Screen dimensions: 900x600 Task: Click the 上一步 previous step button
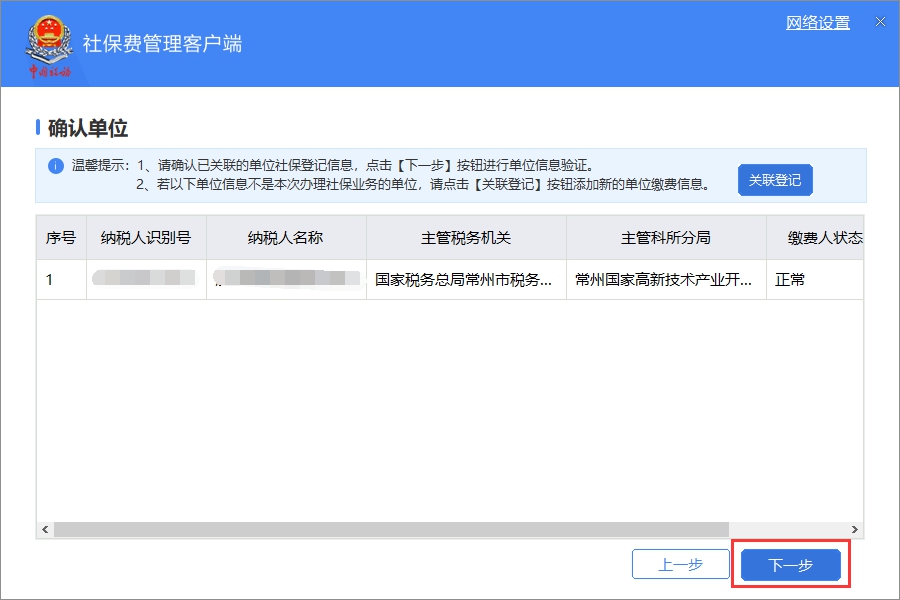click(681, 564)
